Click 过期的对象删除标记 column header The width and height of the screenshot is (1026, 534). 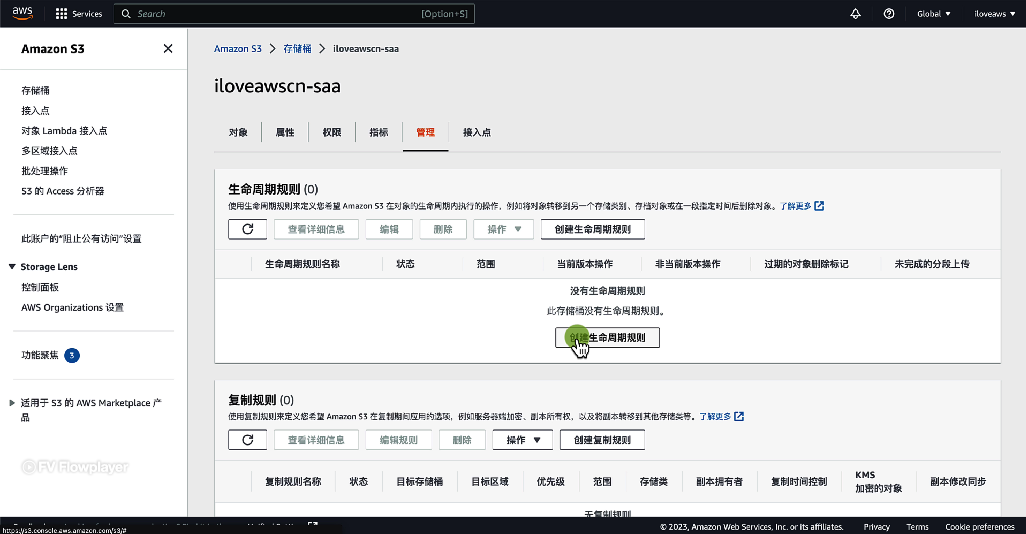[x=806, y=264]
